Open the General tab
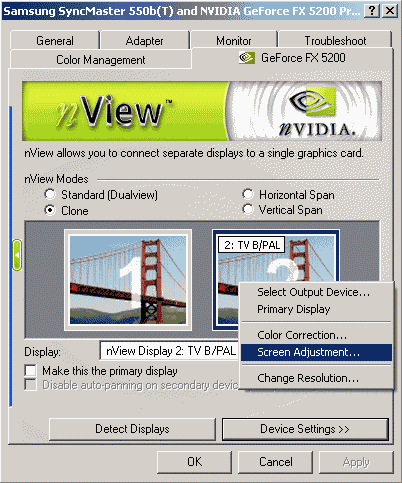This screenshot has height=483, width=402. tap(55, 40)
